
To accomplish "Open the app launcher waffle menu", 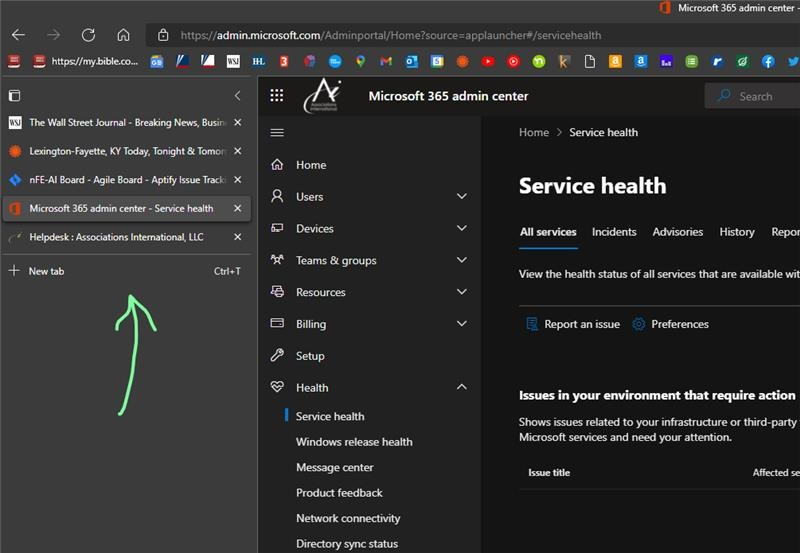I will coord(277,95).
